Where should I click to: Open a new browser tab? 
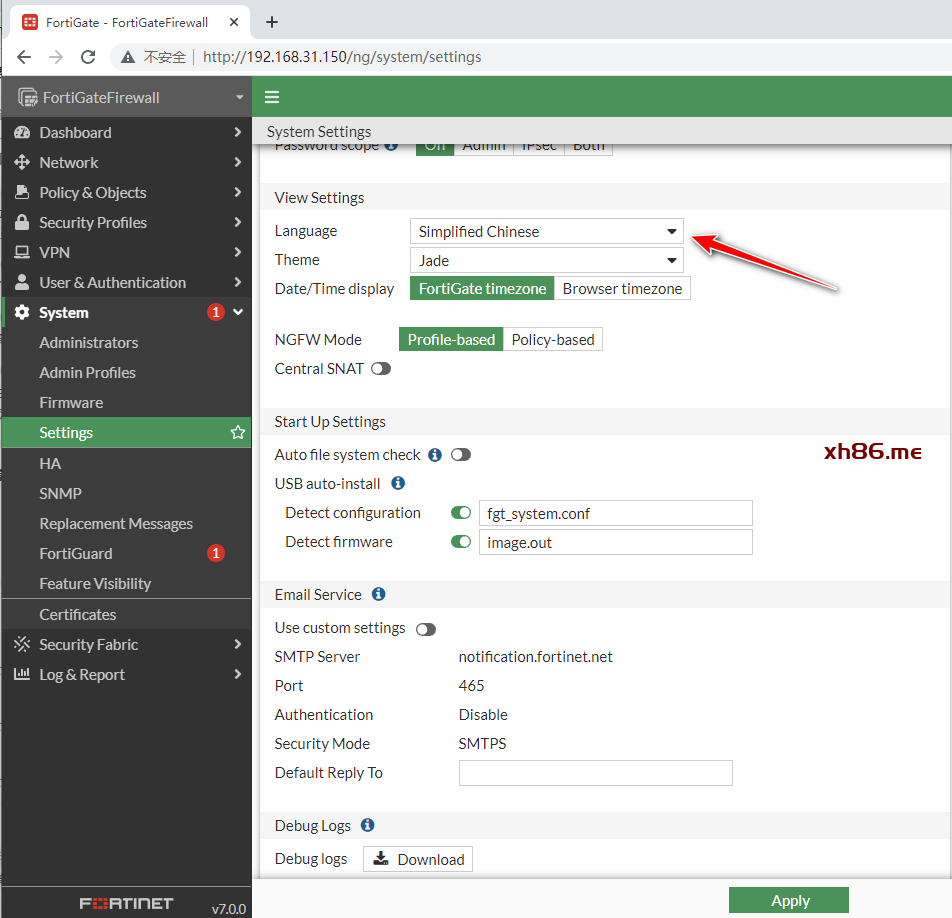pos(272,22)
